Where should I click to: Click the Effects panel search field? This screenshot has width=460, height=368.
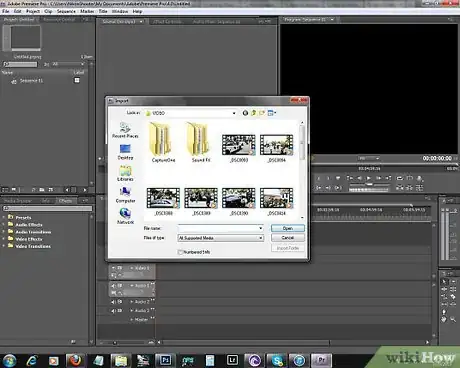tap(47, 208)
